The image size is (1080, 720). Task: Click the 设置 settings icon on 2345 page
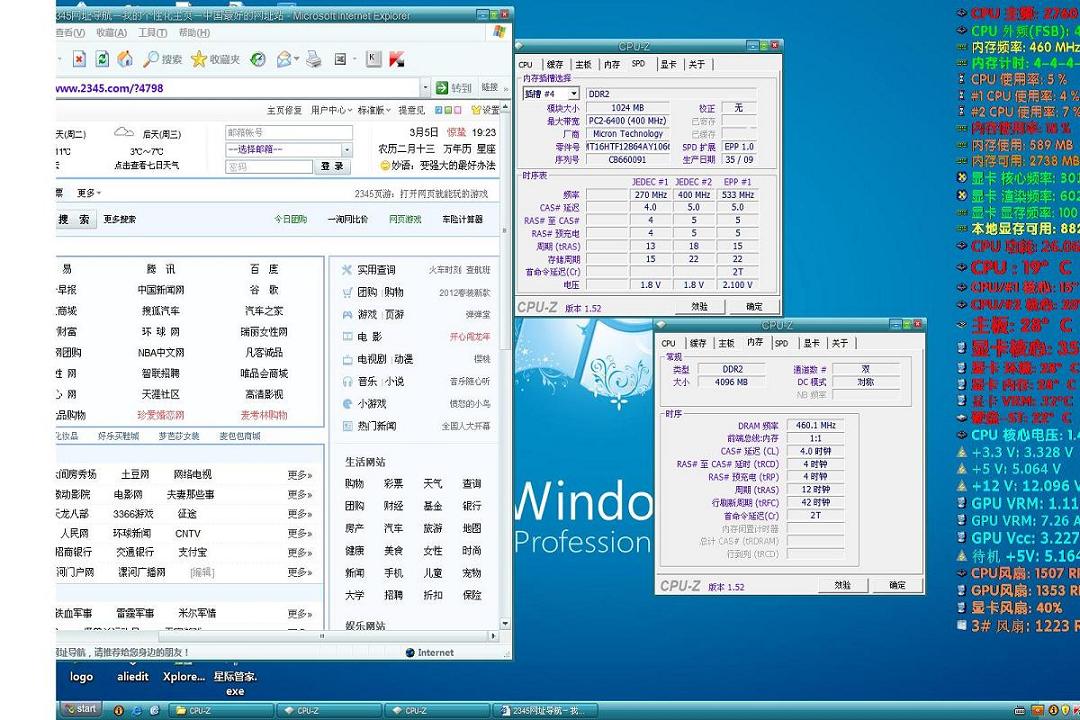tap(476, 110)
